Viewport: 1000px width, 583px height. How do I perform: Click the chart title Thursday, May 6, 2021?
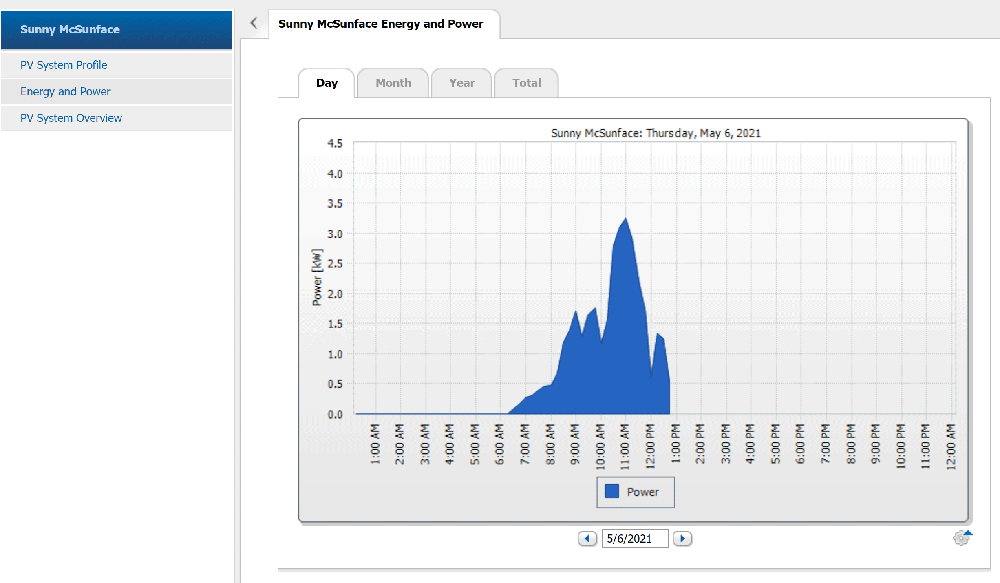[x=656, y=132]
